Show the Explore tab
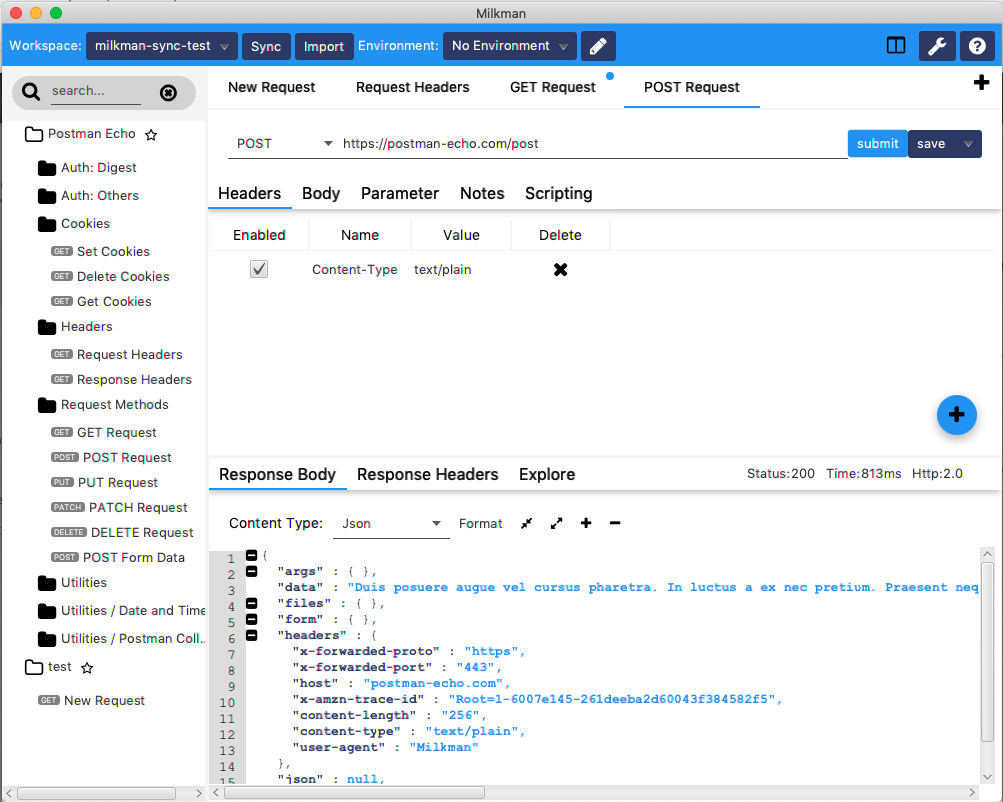Viewport: 1003px width, 802px height. [547, 475]
